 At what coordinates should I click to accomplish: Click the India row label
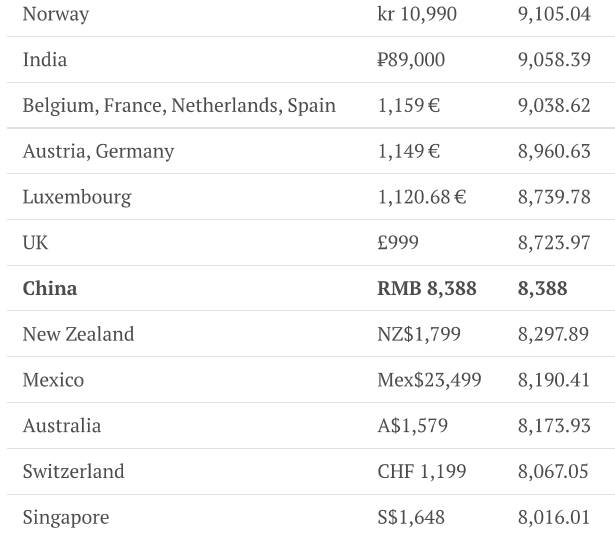click(x=45, y=60)
